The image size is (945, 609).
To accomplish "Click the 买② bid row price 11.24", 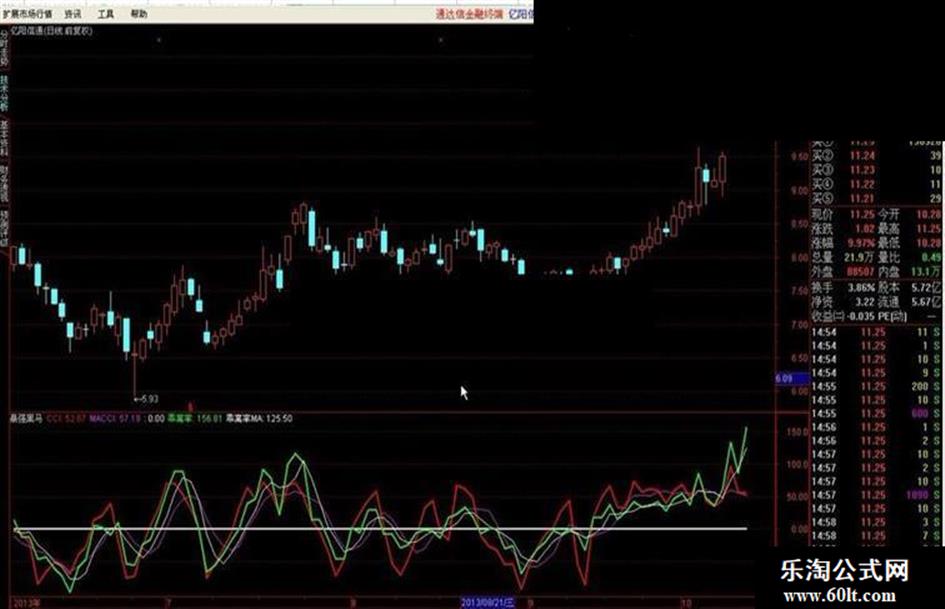I will [x=862, y=156].
